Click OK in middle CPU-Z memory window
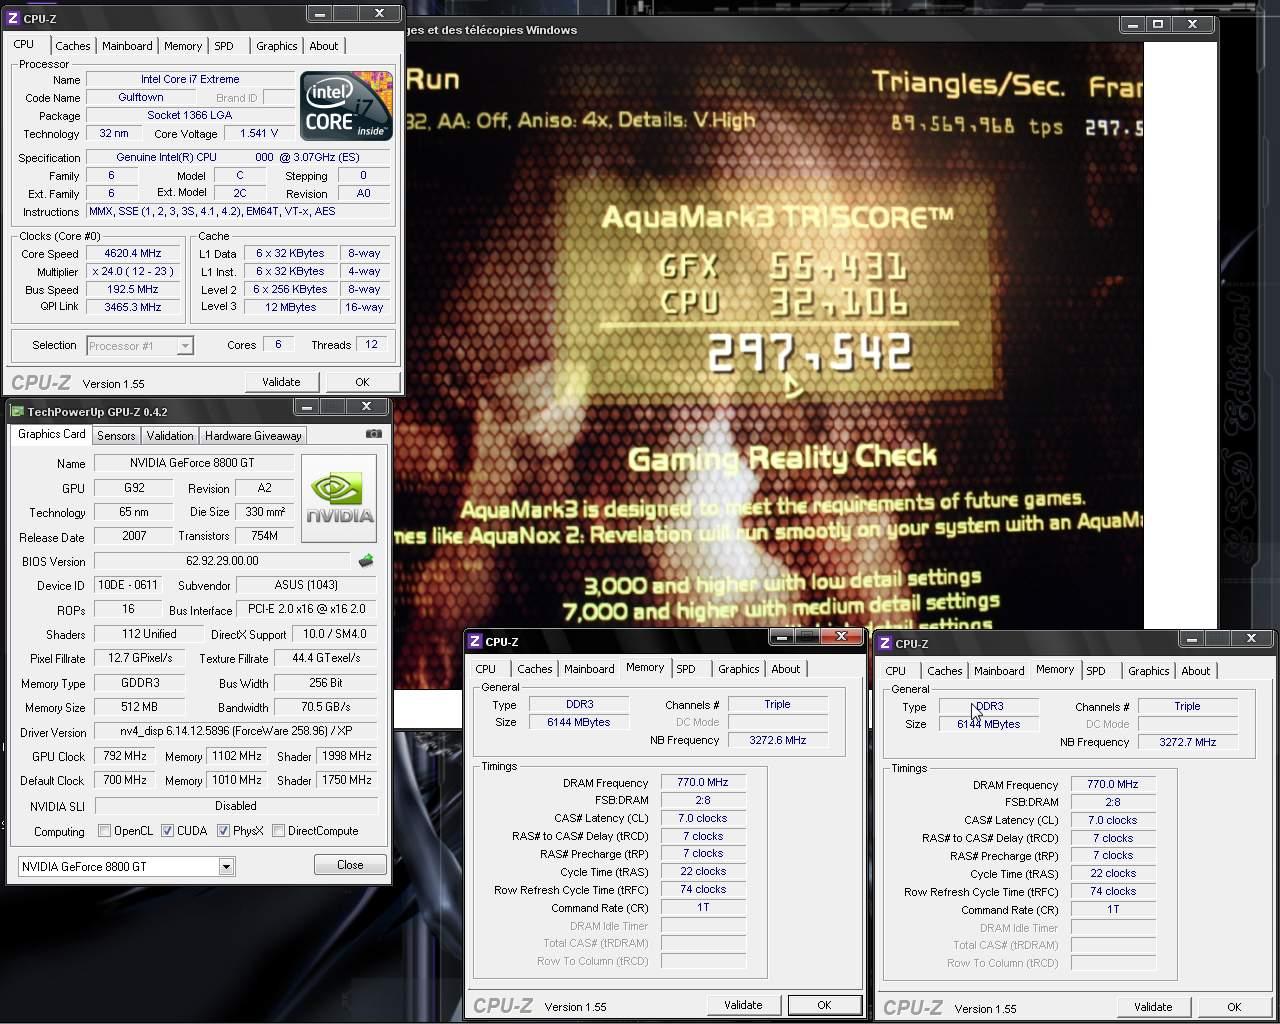 click(x=824, y=1005)
